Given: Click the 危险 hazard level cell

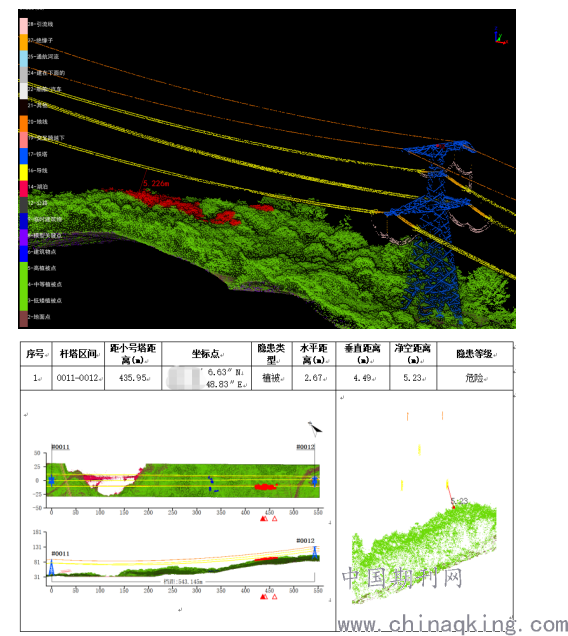Looking at the screenshot, I should 475,378.
